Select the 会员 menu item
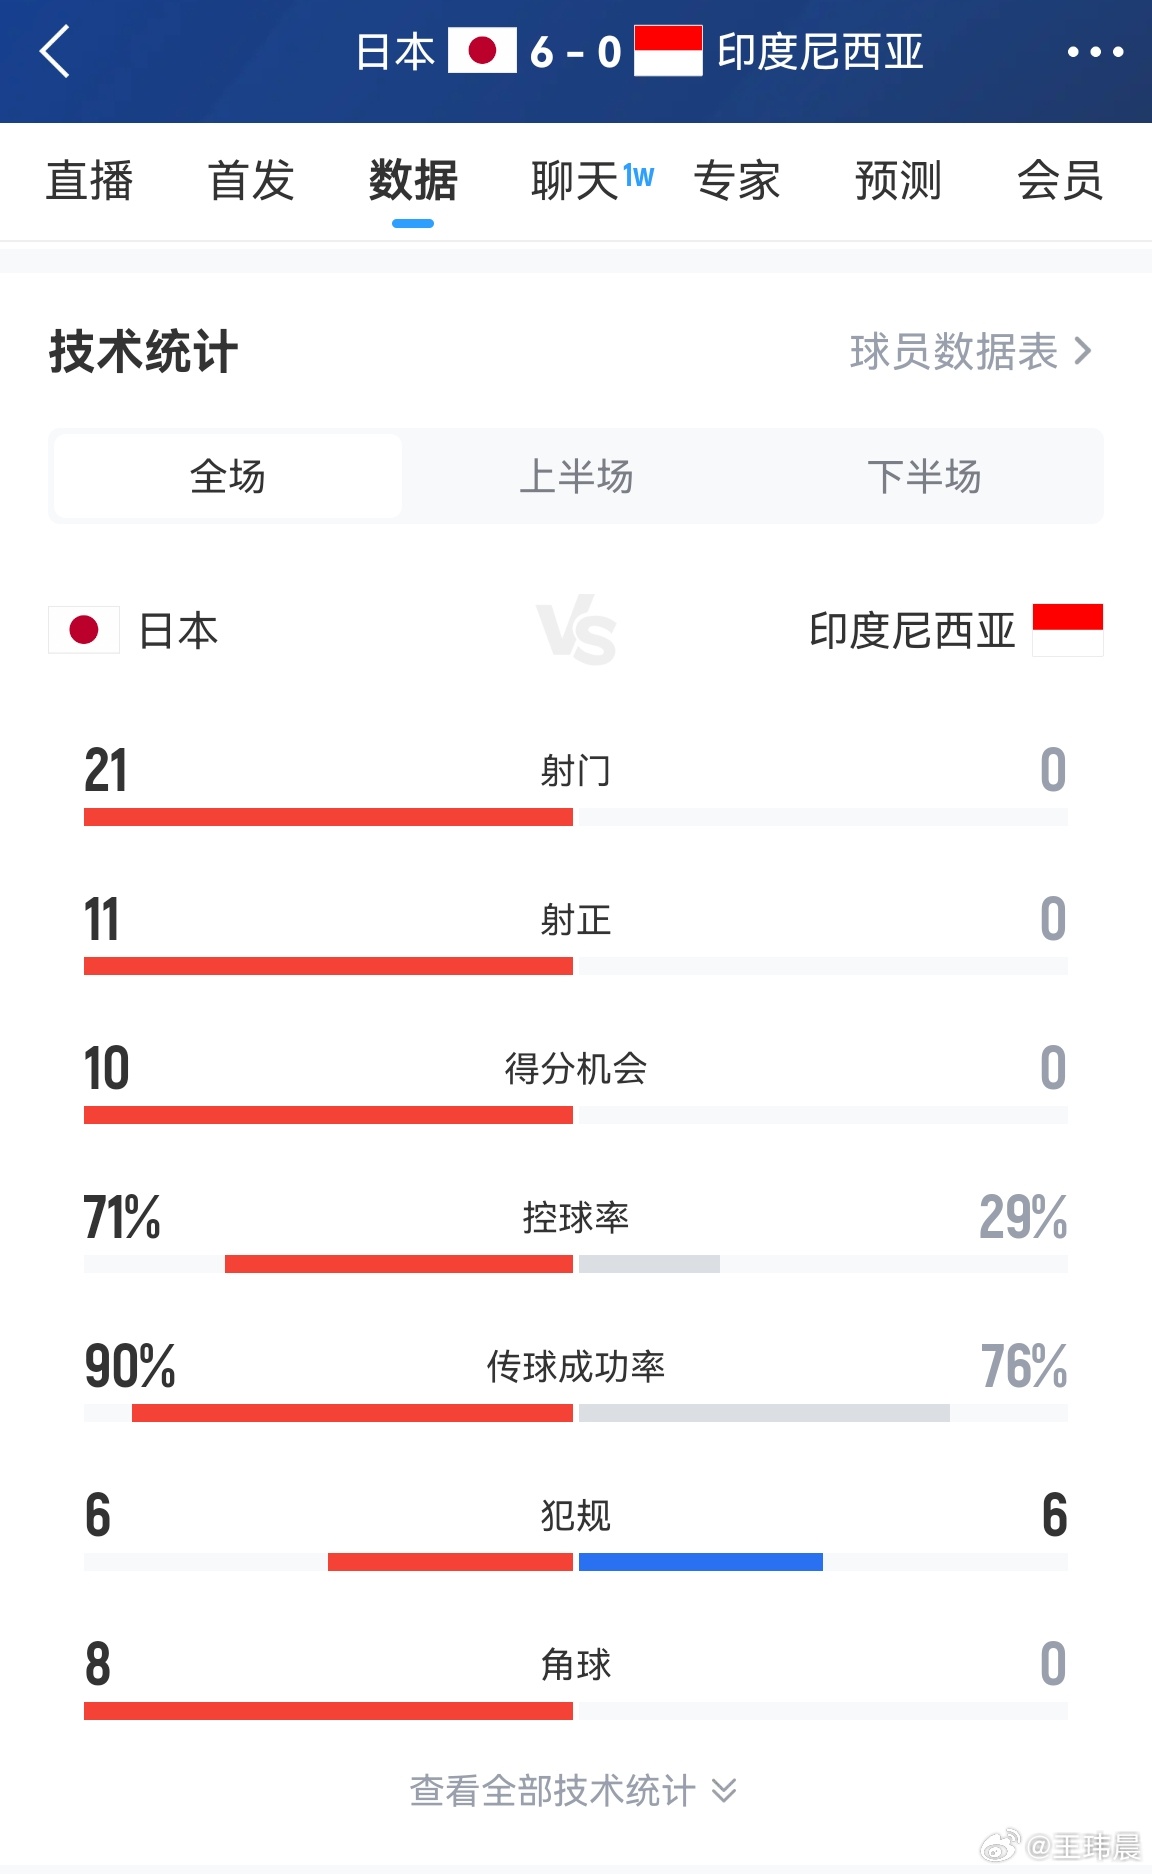Viewport: 1152px width, 1874px height. (x=1059, y=181)
